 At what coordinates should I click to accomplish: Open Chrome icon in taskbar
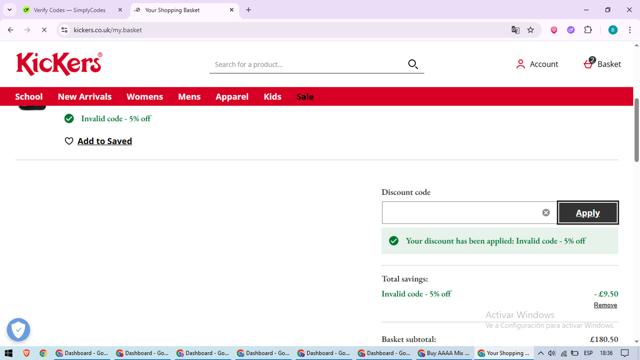click(x=43, y=353)
